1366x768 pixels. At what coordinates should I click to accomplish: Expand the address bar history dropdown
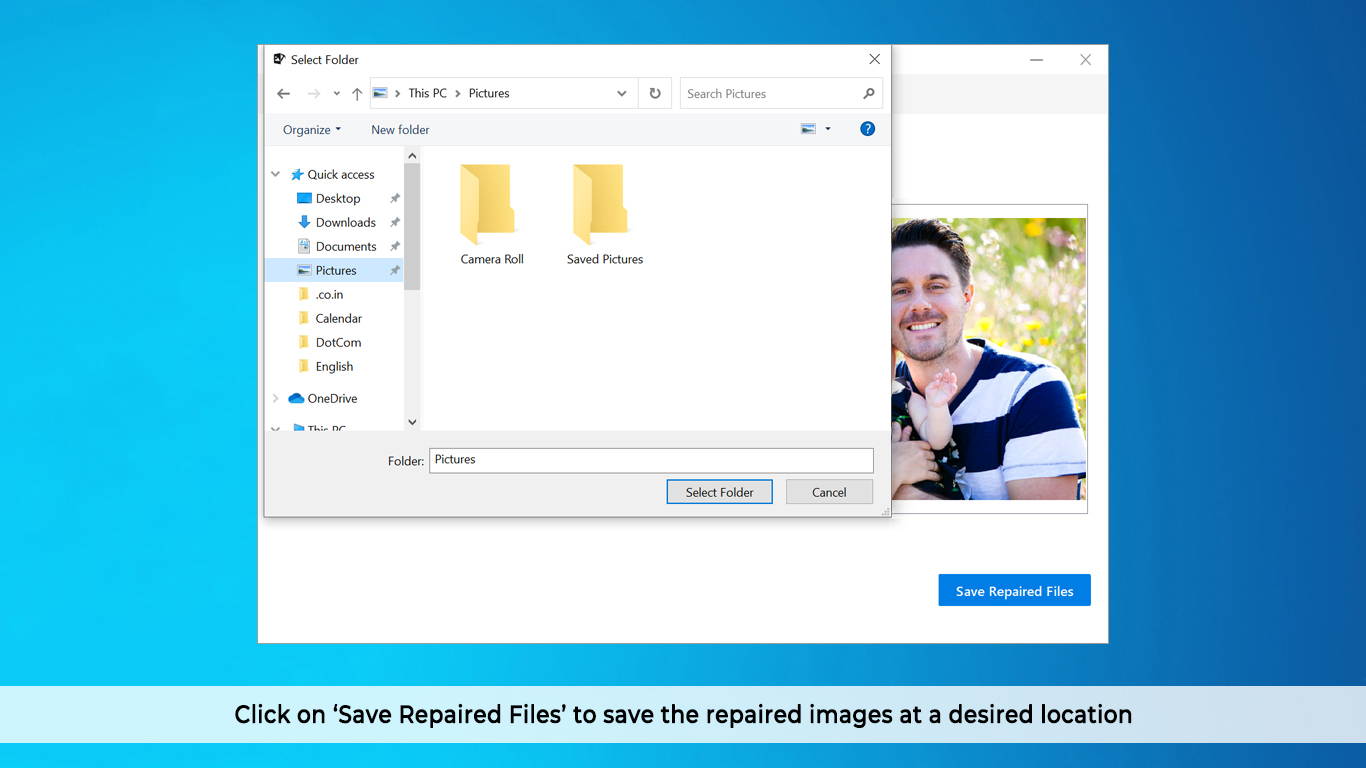(621, 93)
